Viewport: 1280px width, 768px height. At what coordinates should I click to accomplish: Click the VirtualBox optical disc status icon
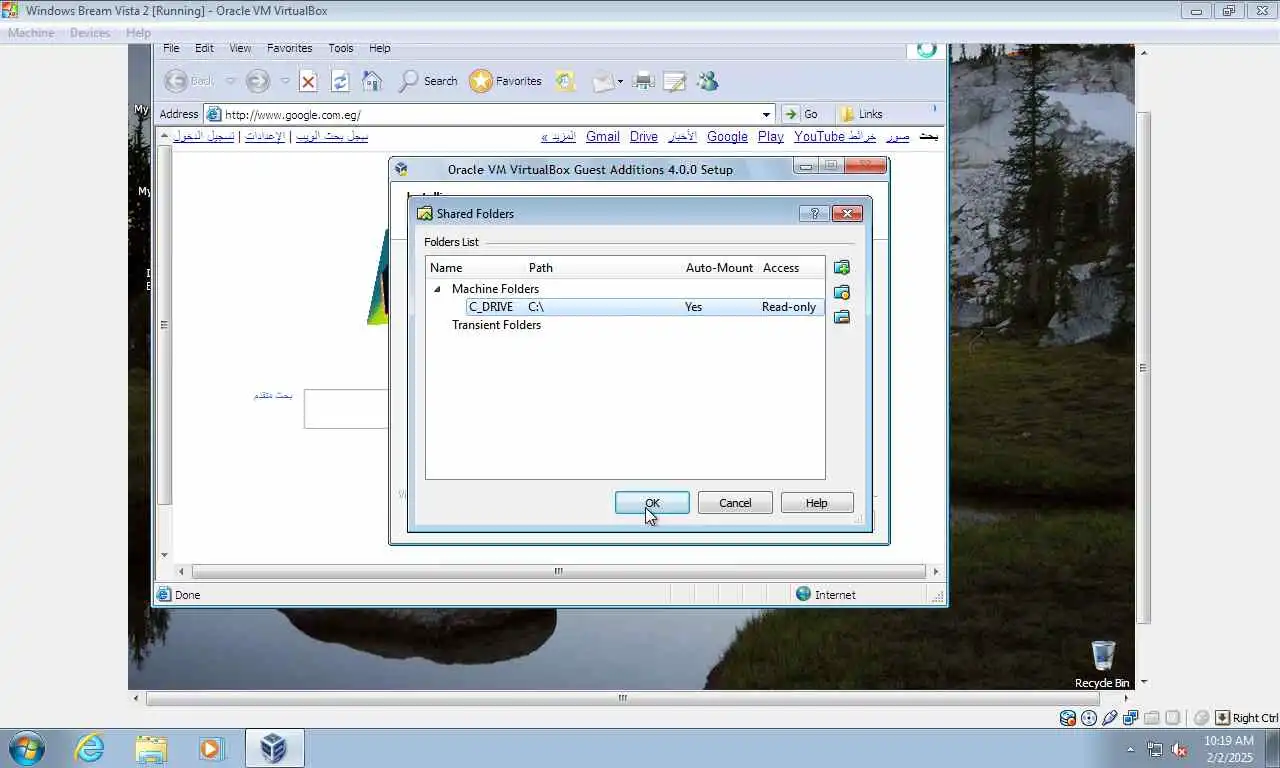[x=1089, y=718]
